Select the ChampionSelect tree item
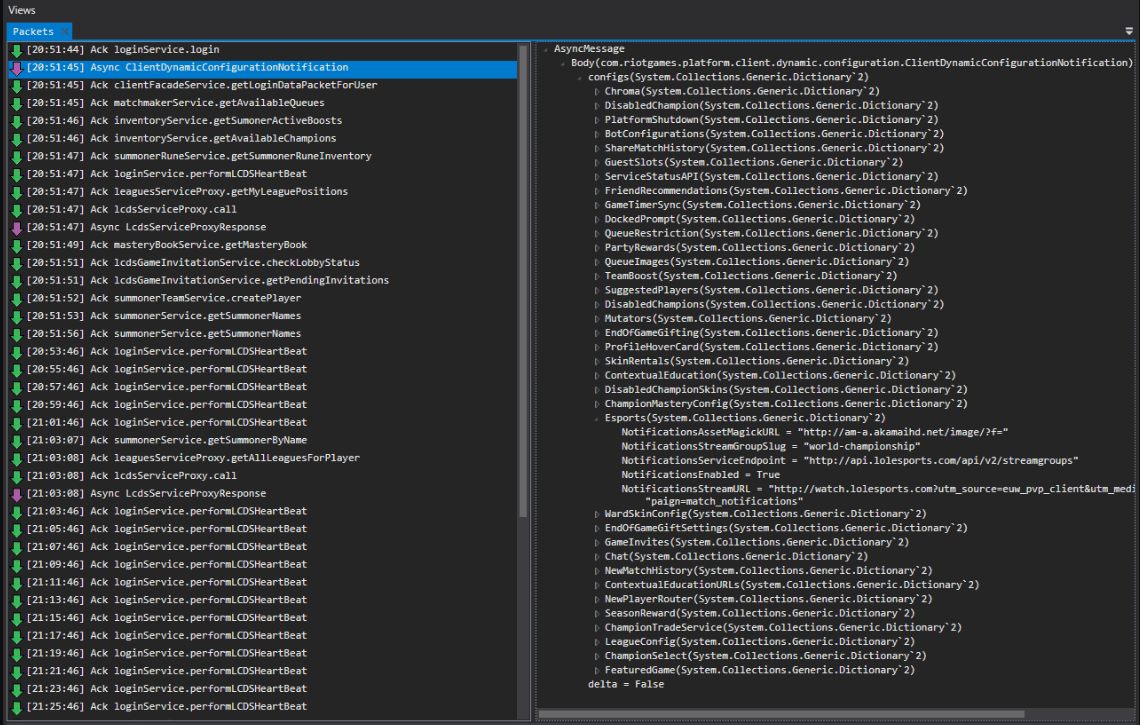This screenshot has width=1140, height=725. [x=765, y=656]
